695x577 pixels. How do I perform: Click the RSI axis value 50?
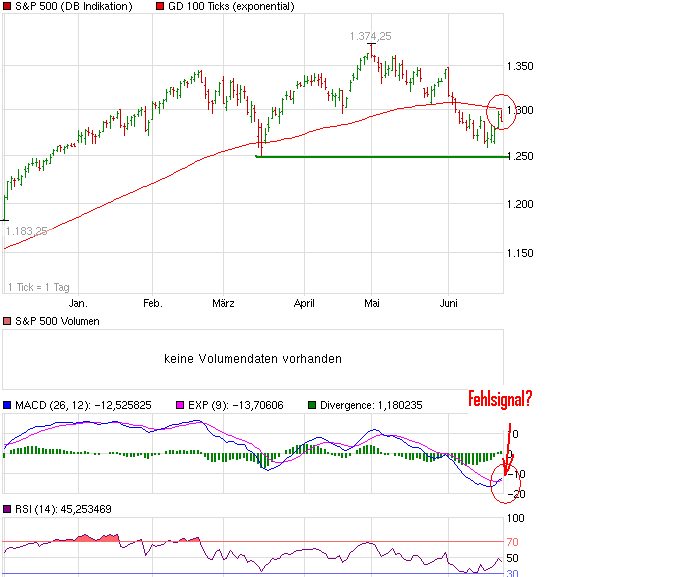point(513,558)
